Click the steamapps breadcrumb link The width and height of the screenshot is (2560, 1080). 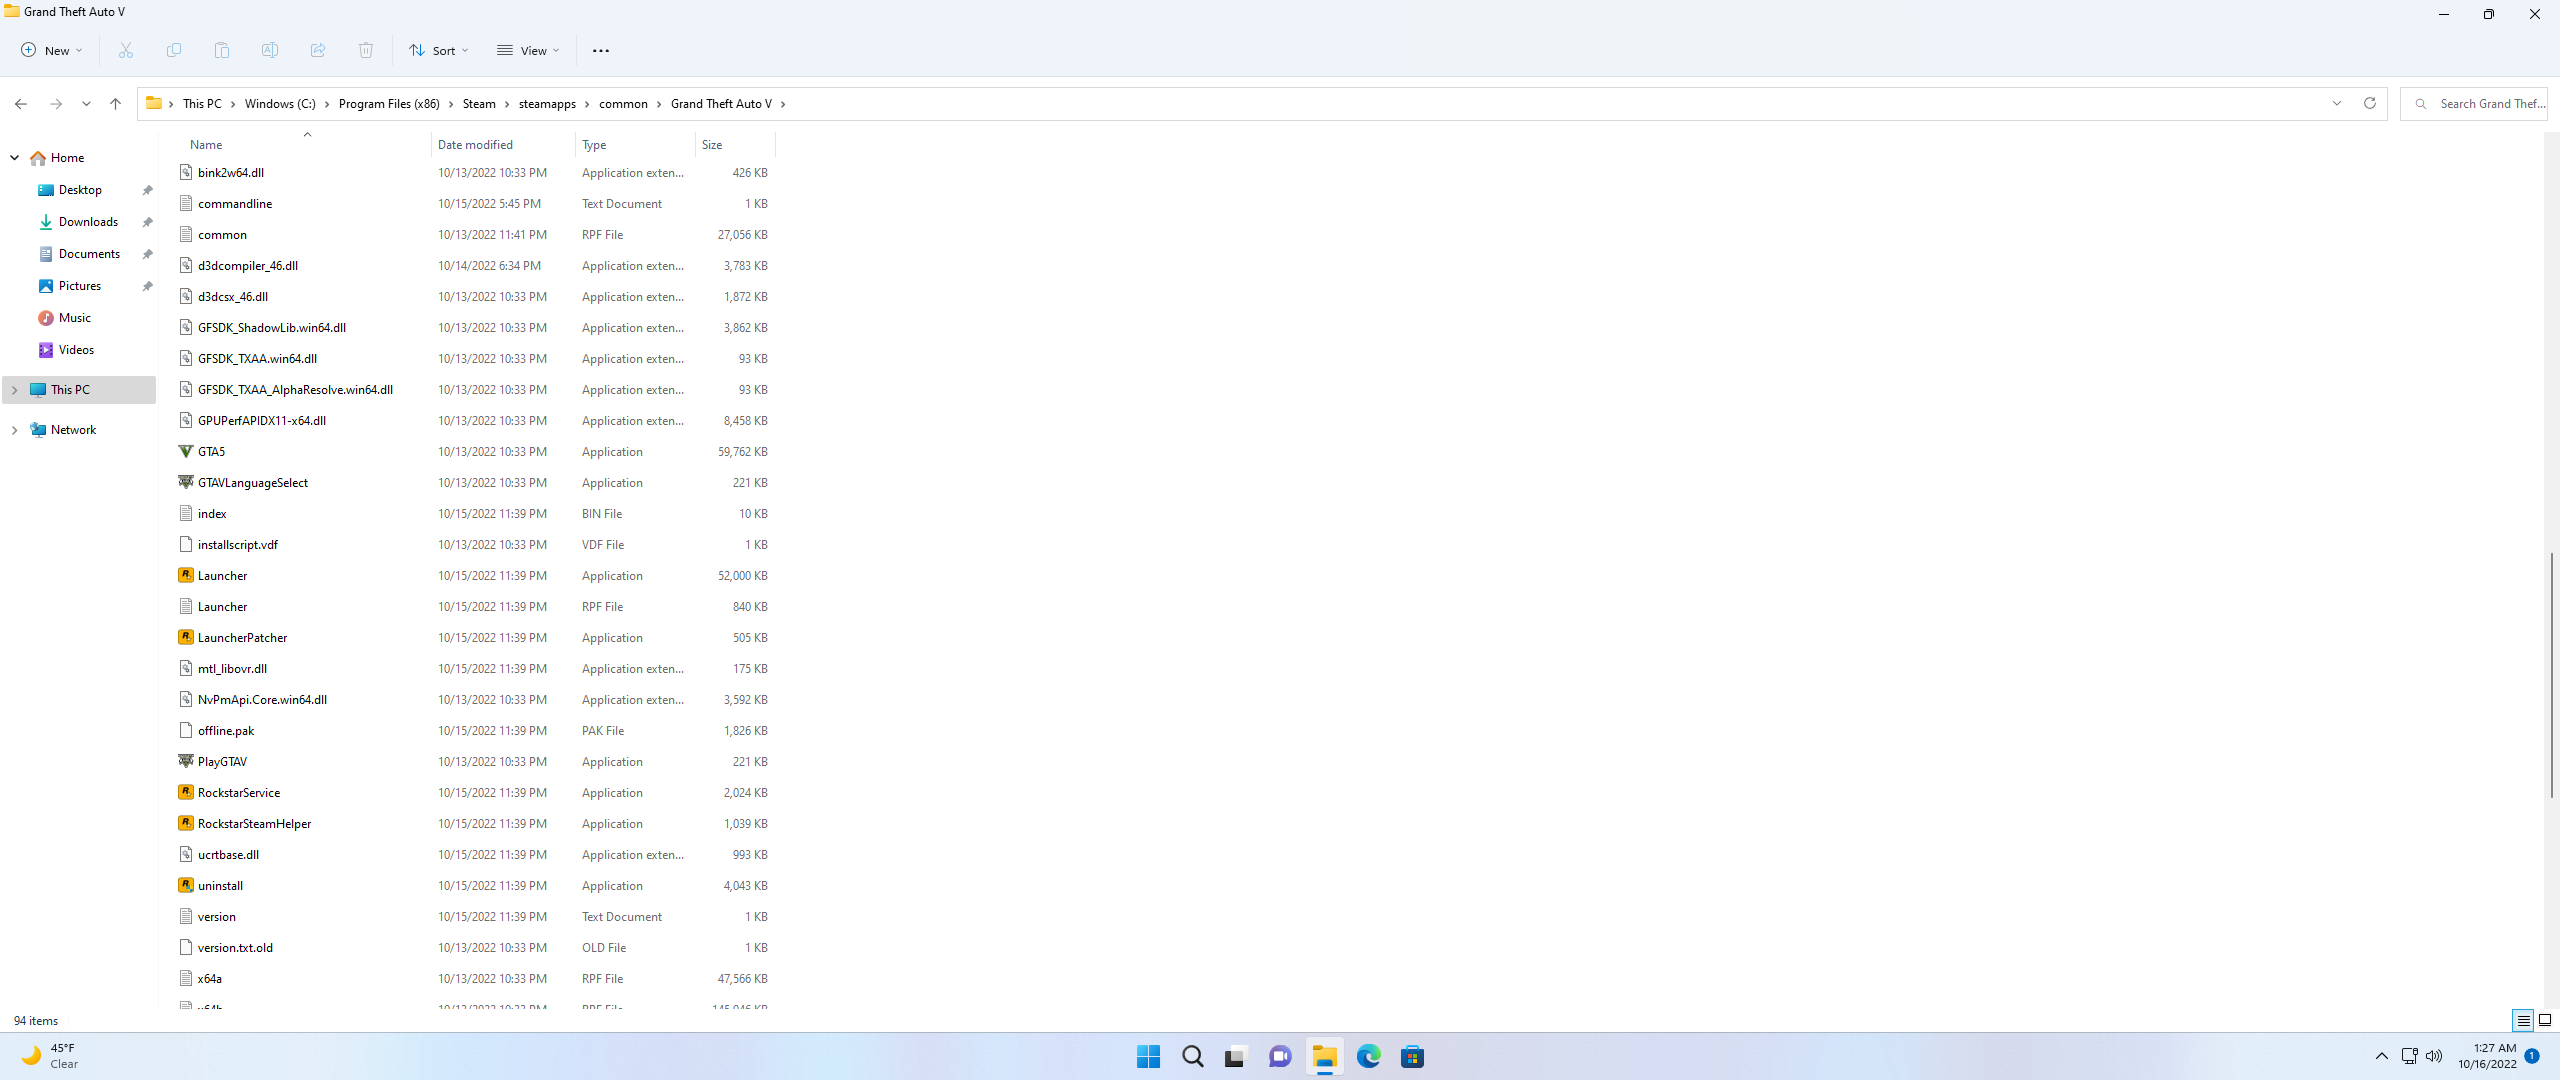[x=547, y=104]
